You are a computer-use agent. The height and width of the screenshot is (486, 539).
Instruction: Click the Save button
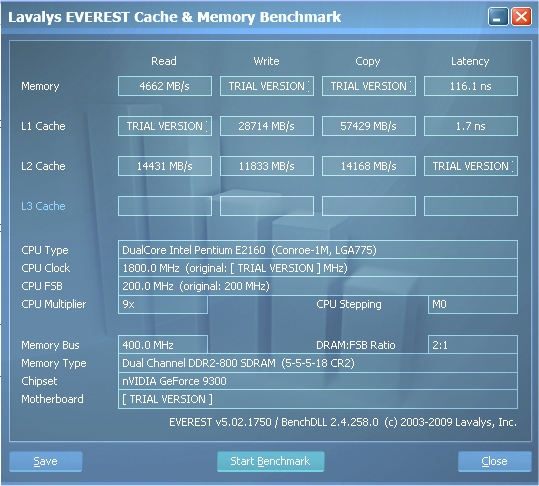coord(46,461)
